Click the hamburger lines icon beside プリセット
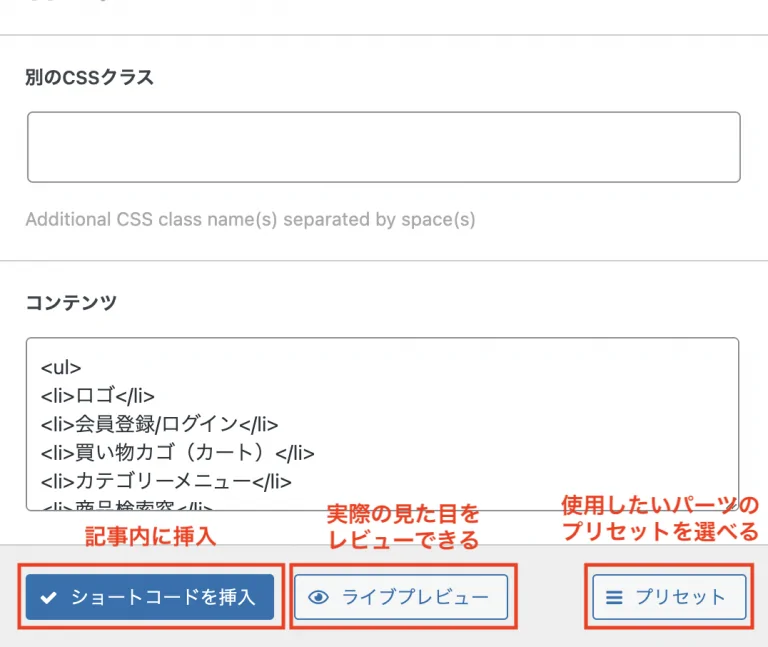 (614, 597)
